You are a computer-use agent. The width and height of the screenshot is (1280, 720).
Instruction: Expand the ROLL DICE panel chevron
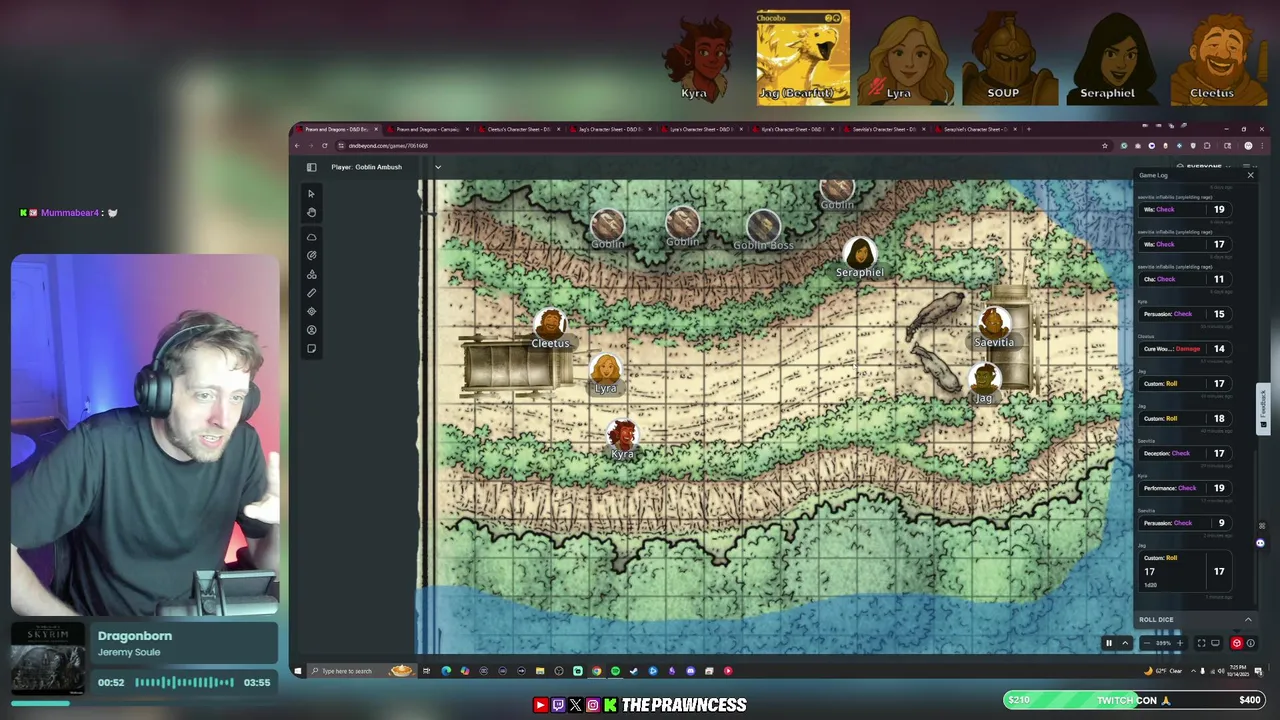[1248, 619]
